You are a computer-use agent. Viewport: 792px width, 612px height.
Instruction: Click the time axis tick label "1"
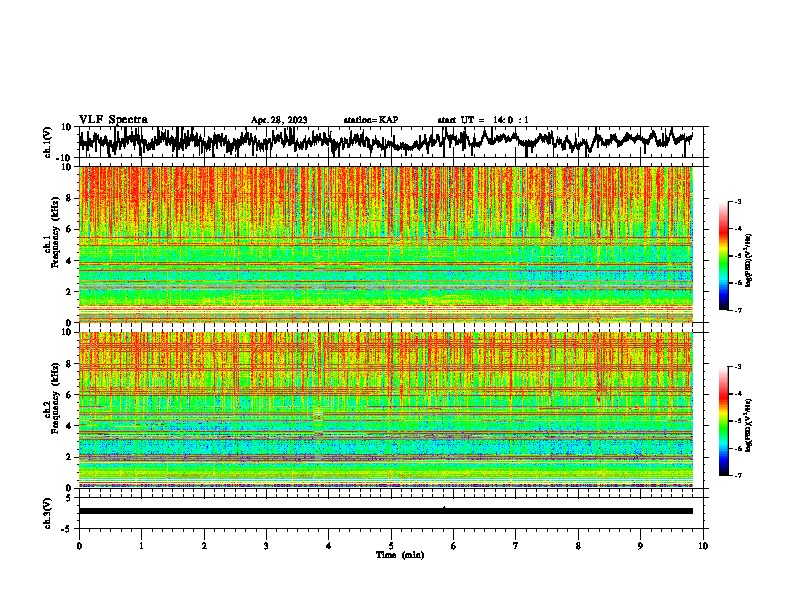click(141, 546)
